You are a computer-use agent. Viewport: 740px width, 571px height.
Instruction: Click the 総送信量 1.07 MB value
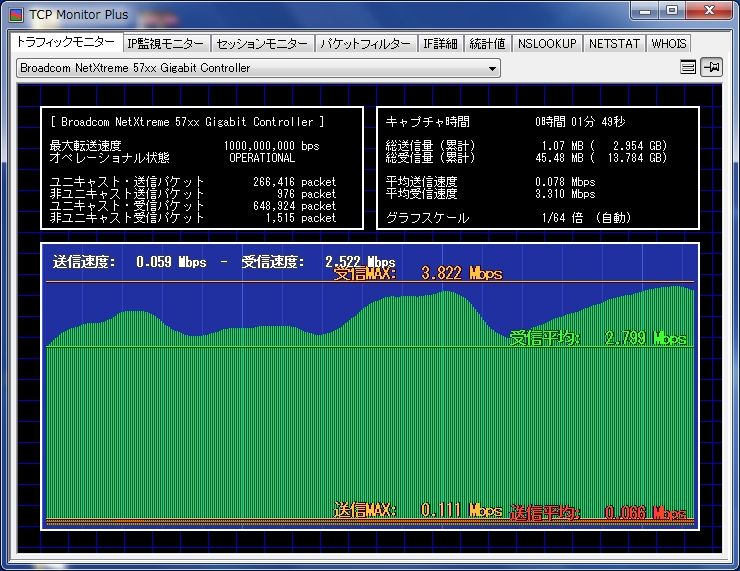562,146
